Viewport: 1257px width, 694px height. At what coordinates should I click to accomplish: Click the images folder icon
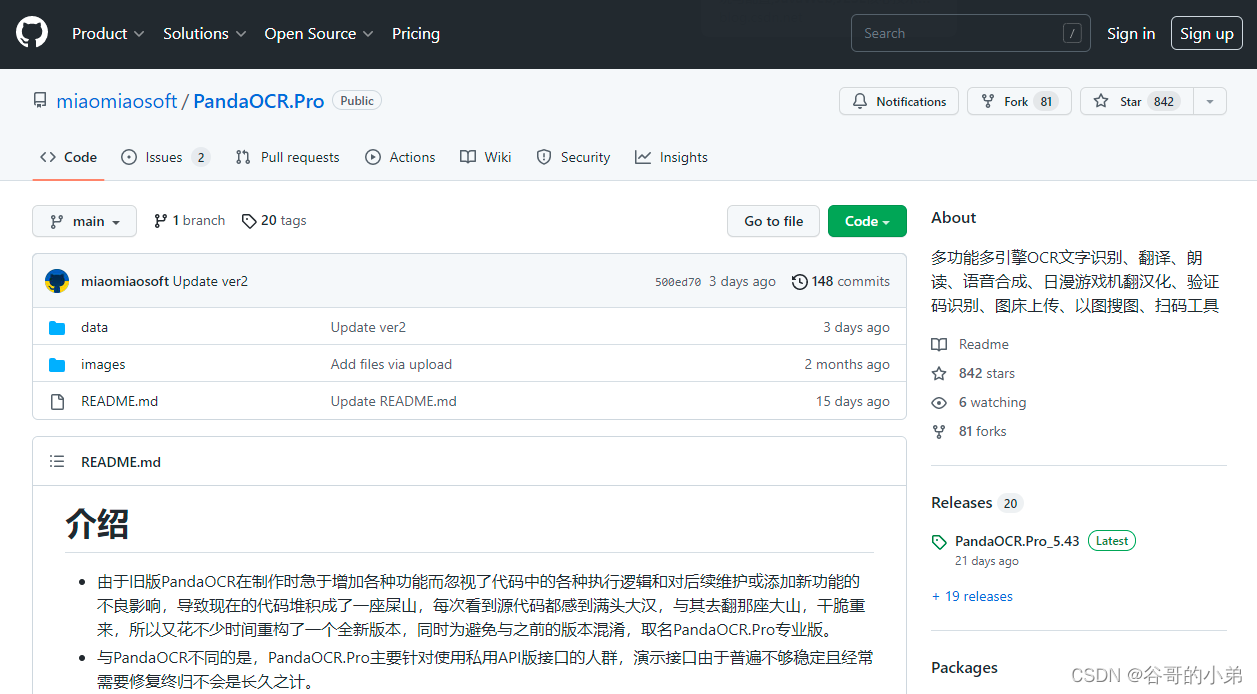coord(57,365)
